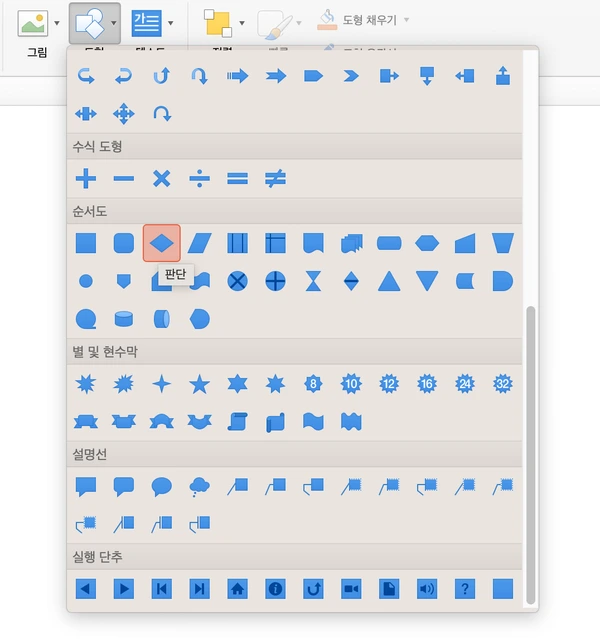Select the information action button shape
The image size is (600, 639).
point(276,589)
